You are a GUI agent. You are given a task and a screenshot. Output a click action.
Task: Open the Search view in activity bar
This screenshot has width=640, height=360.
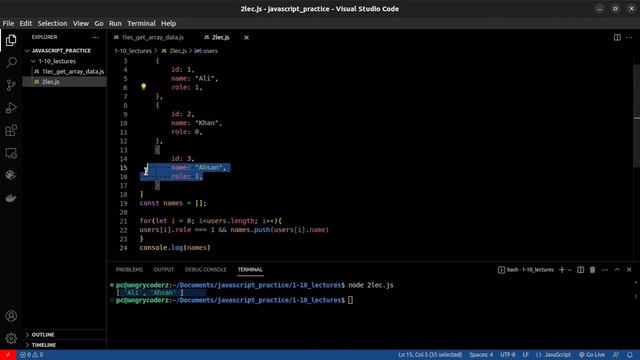point(11,62)
